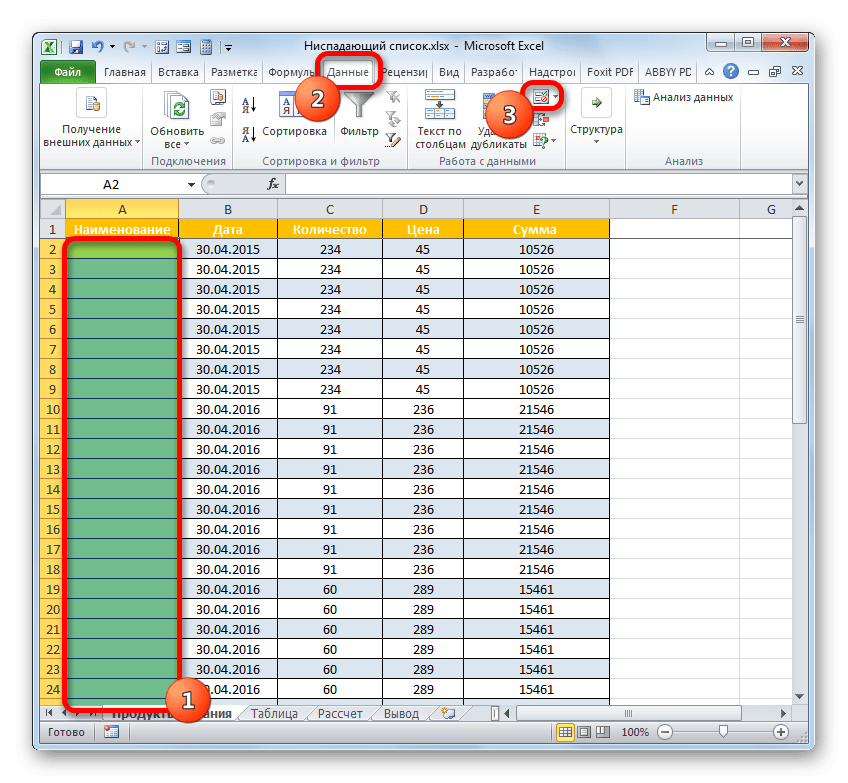Select column C header
The image size is (848, 783).
[x=330, y=209]
